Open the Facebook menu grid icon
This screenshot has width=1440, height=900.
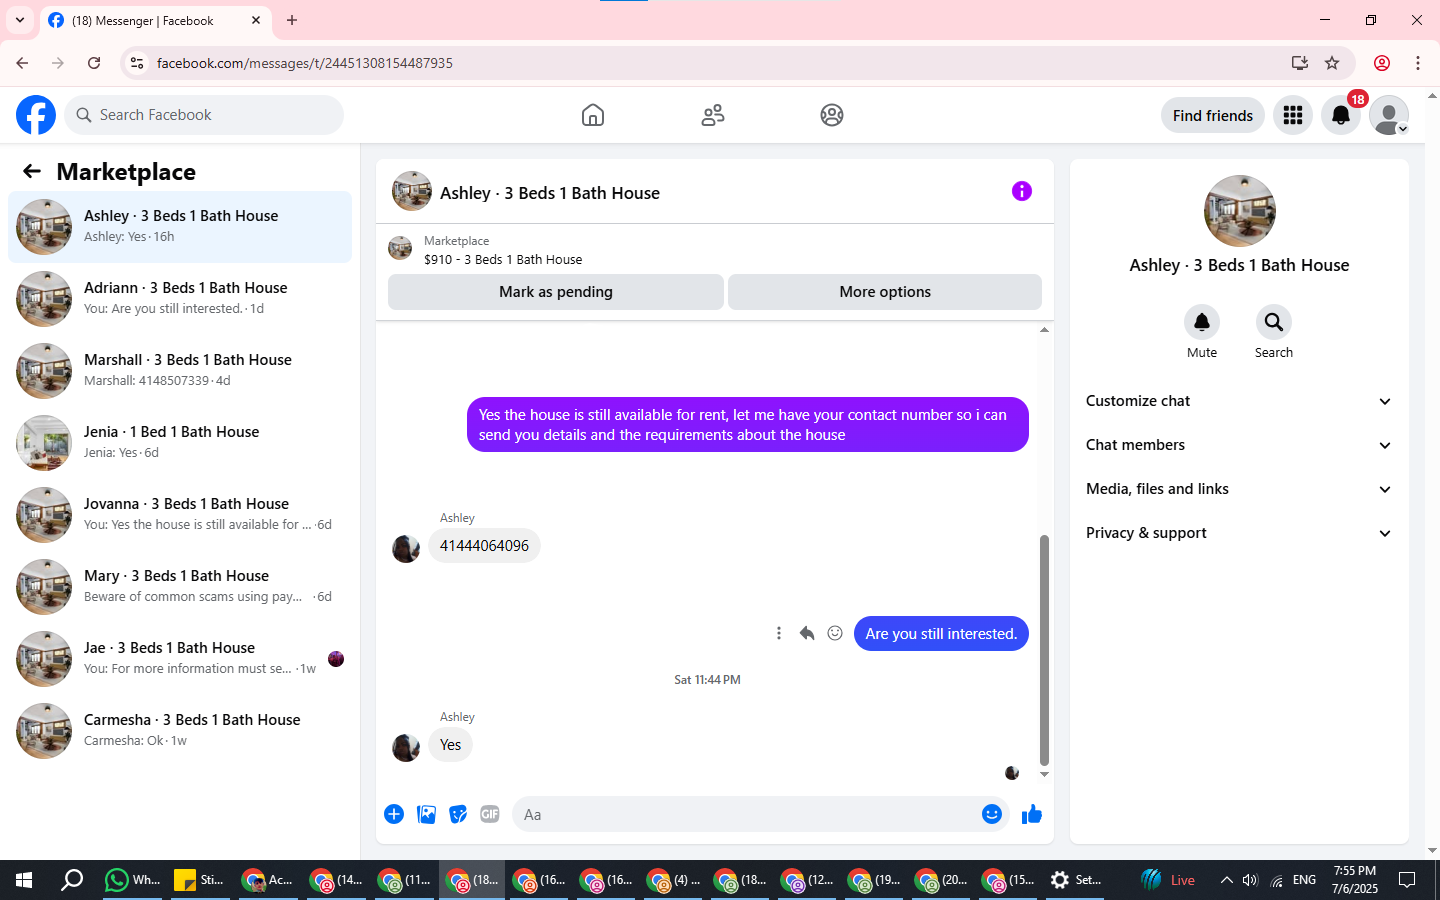click(1293, 116)
